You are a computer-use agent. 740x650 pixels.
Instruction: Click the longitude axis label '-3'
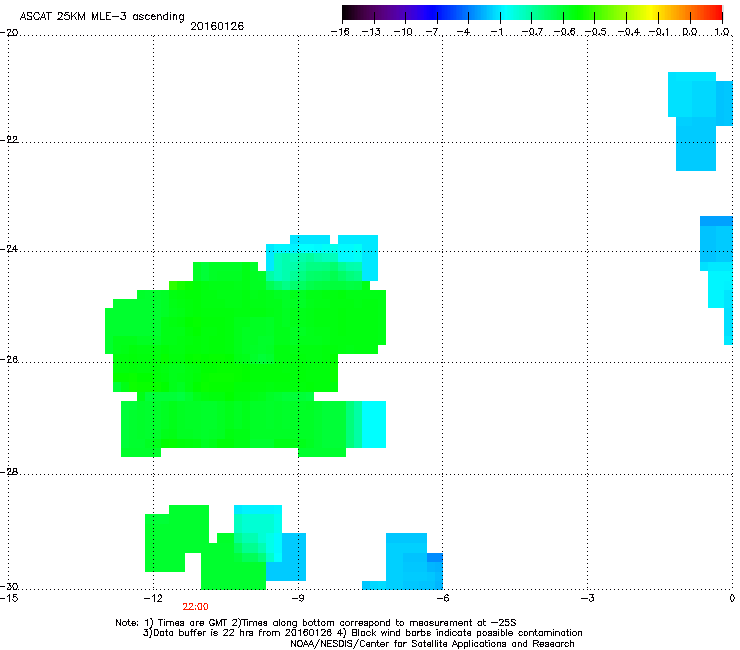(587, 598)
